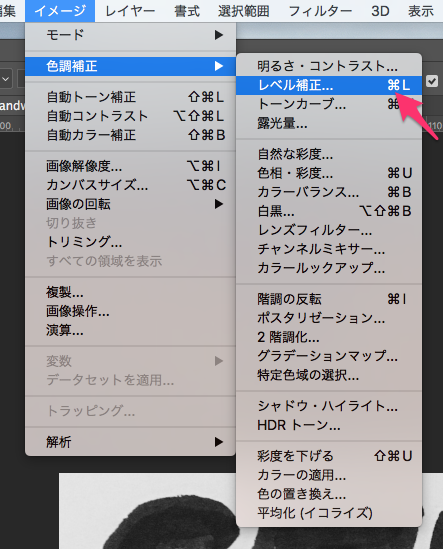This screenshot has height=549, width=443.
Task: Open the イメージ menu in menu bar
Action: pyautogui.click(x=60, y=11)
